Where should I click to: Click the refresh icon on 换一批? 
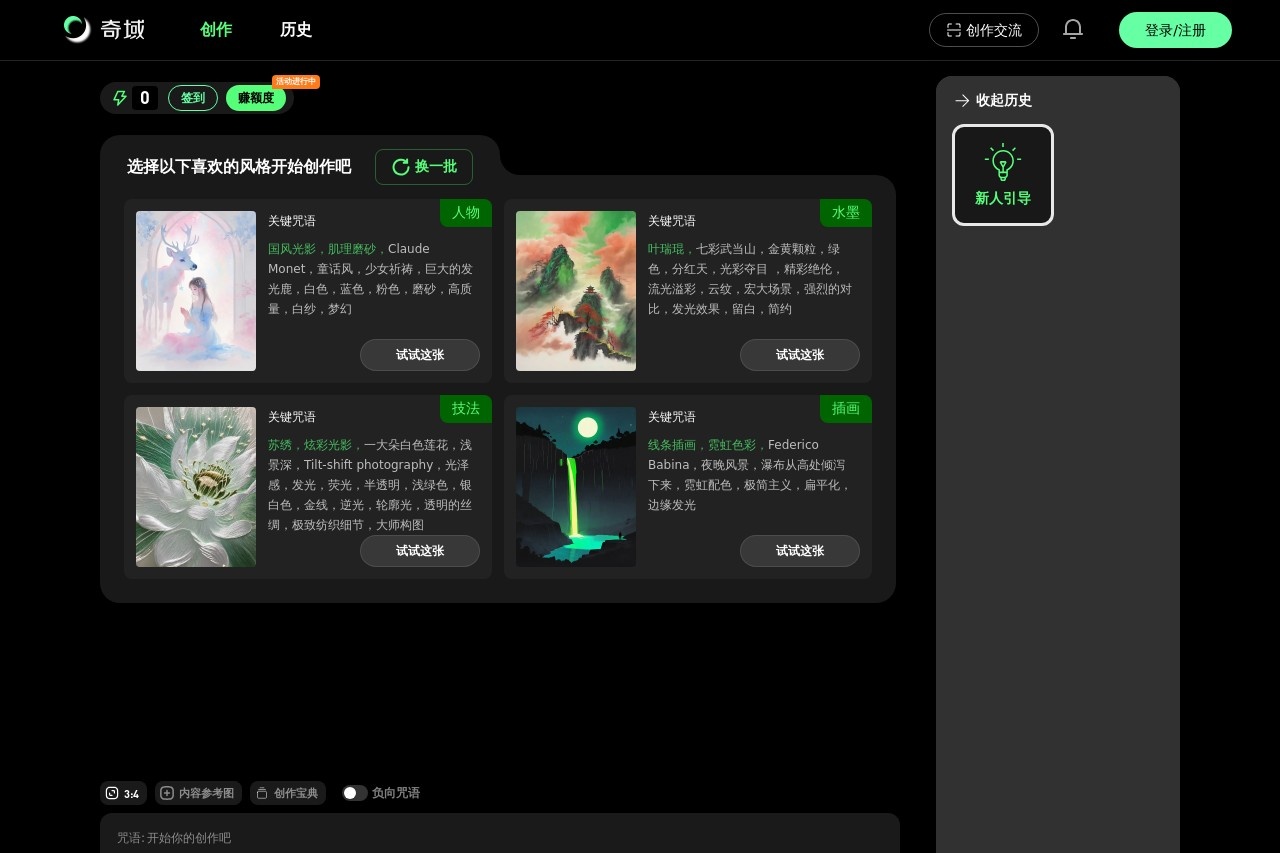tap(401, 167)
